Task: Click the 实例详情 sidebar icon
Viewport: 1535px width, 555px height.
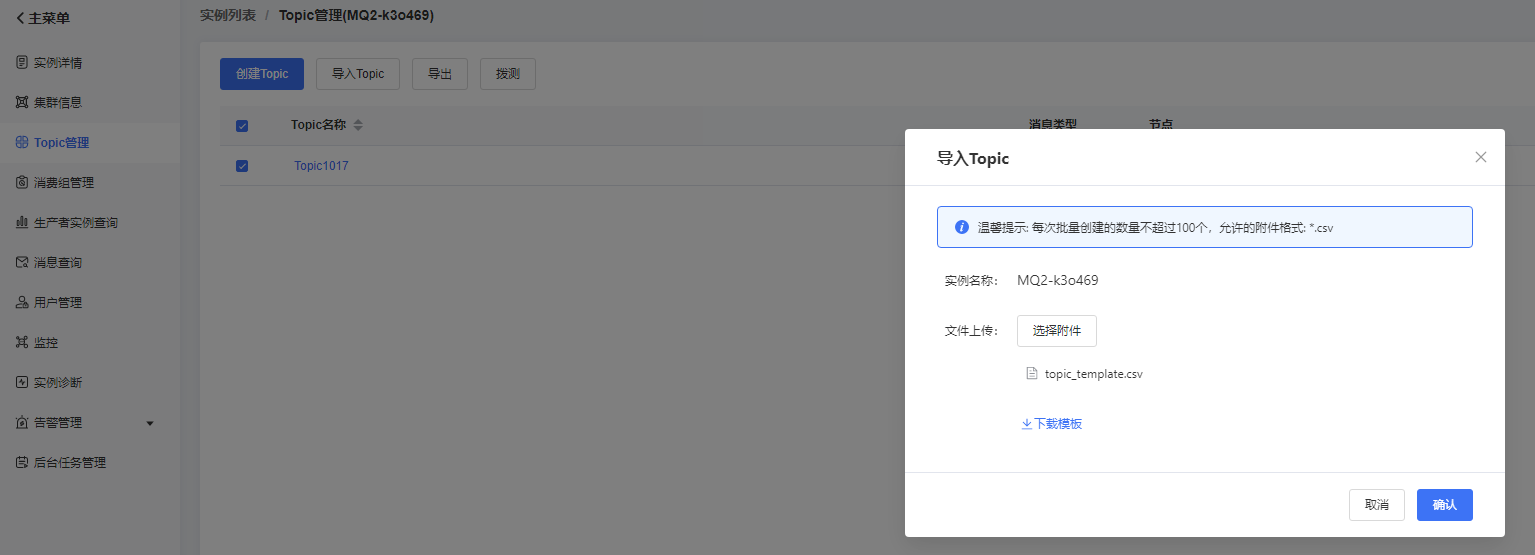Action: coord(22,62)
